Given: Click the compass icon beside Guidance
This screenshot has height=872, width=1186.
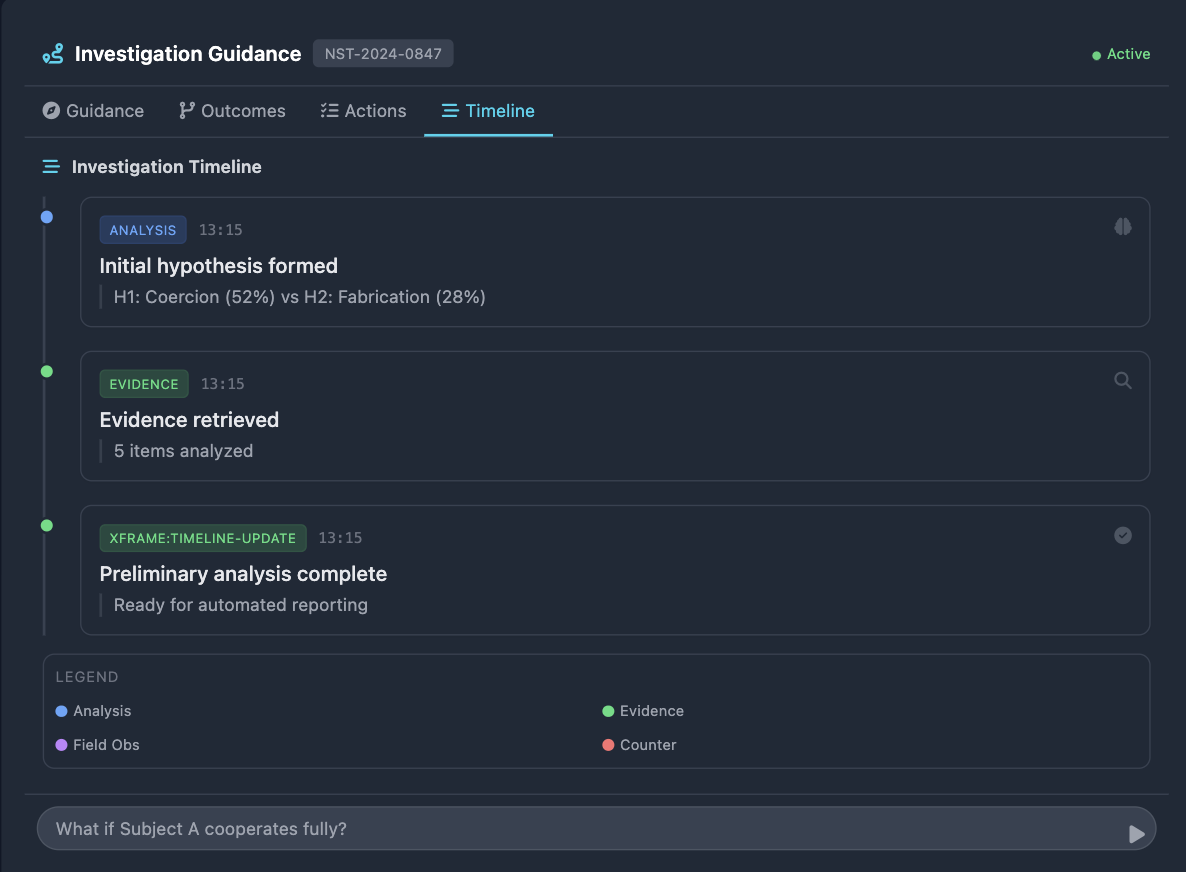Looking at the screenshot, I should coord(51,110).
